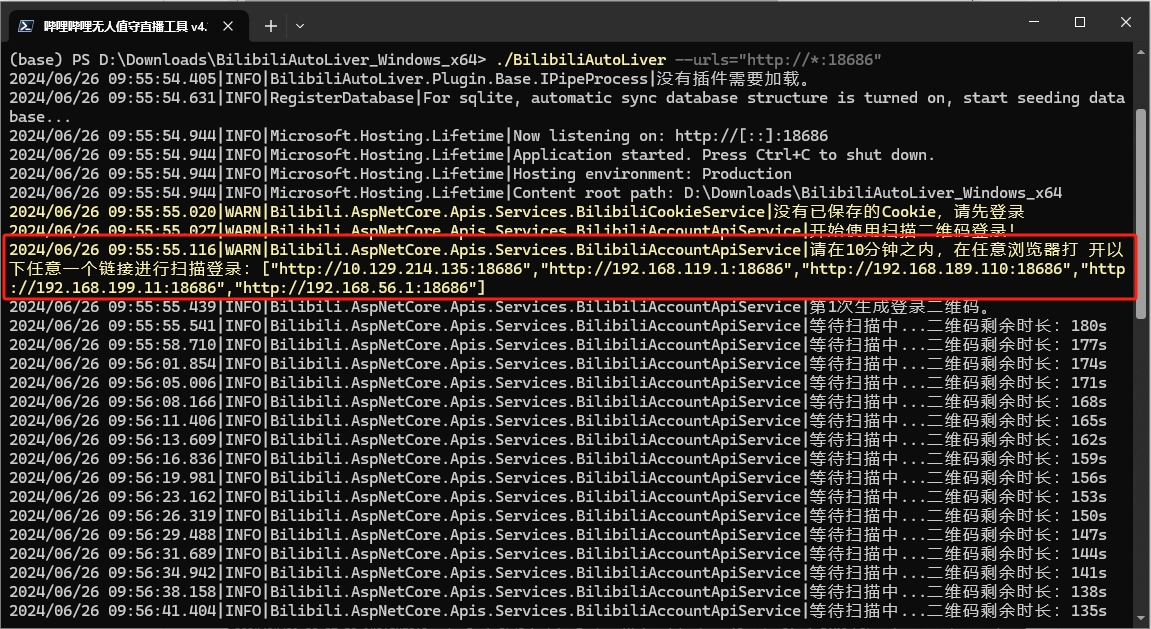The height and width of the screenshot is (629, 1151).
Task: Click the log line with 135s remaining
Action: [558, 611]
